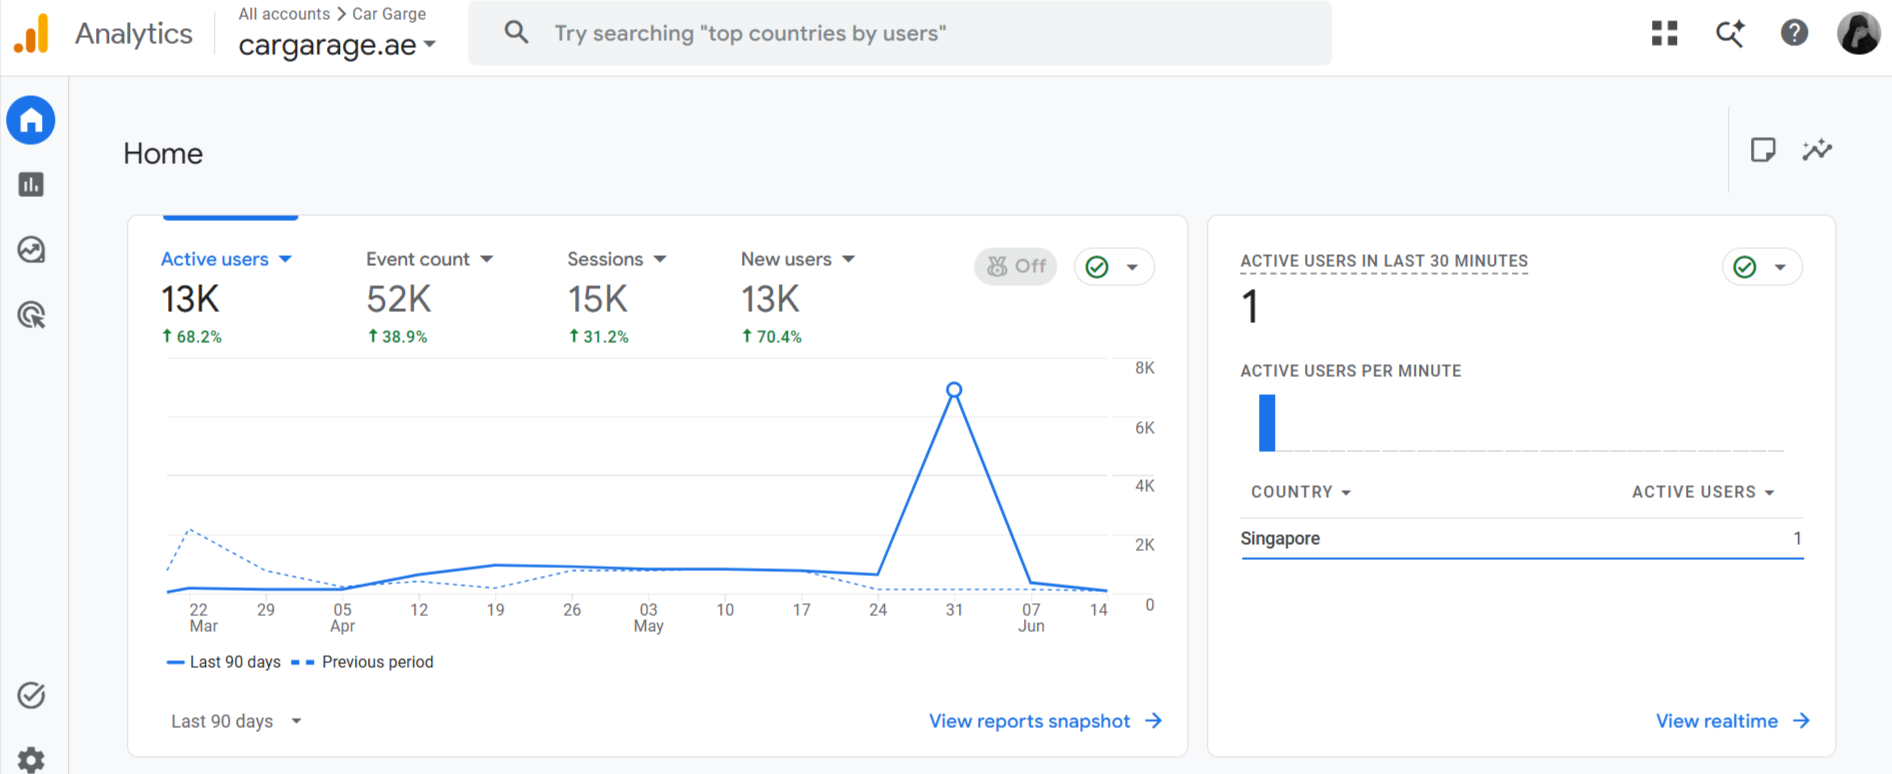Click the search input field

tap(900, 33)
